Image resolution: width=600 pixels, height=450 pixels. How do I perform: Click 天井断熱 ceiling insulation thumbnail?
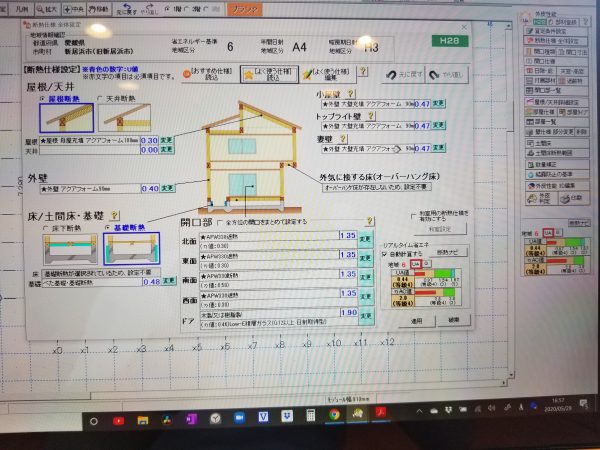[124, 118]
